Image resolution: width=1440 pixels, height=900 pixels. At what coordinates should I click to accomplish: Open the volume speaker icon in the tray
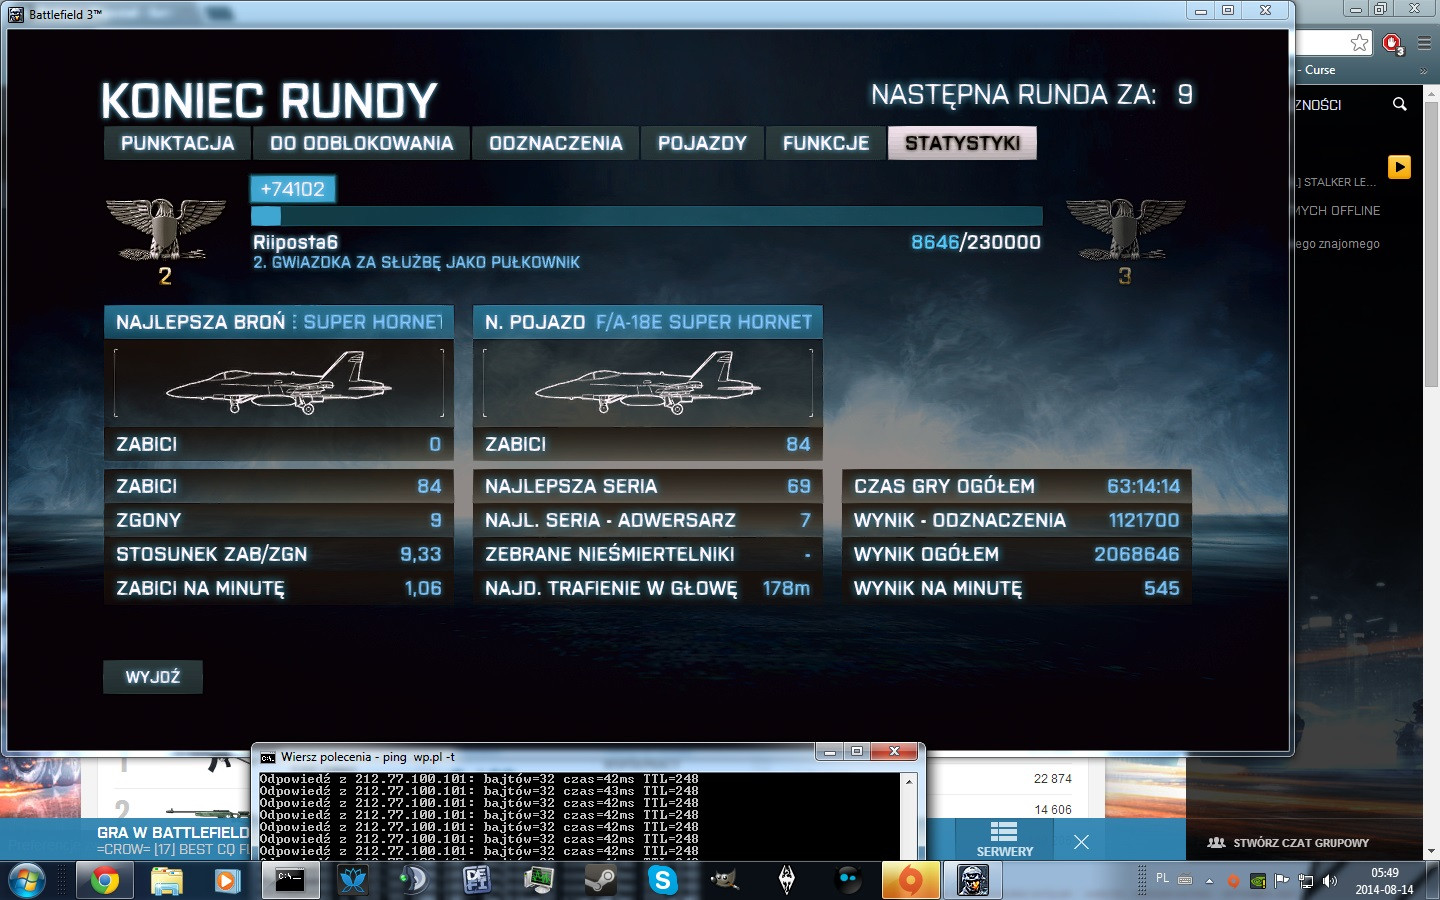(1329, 881)
